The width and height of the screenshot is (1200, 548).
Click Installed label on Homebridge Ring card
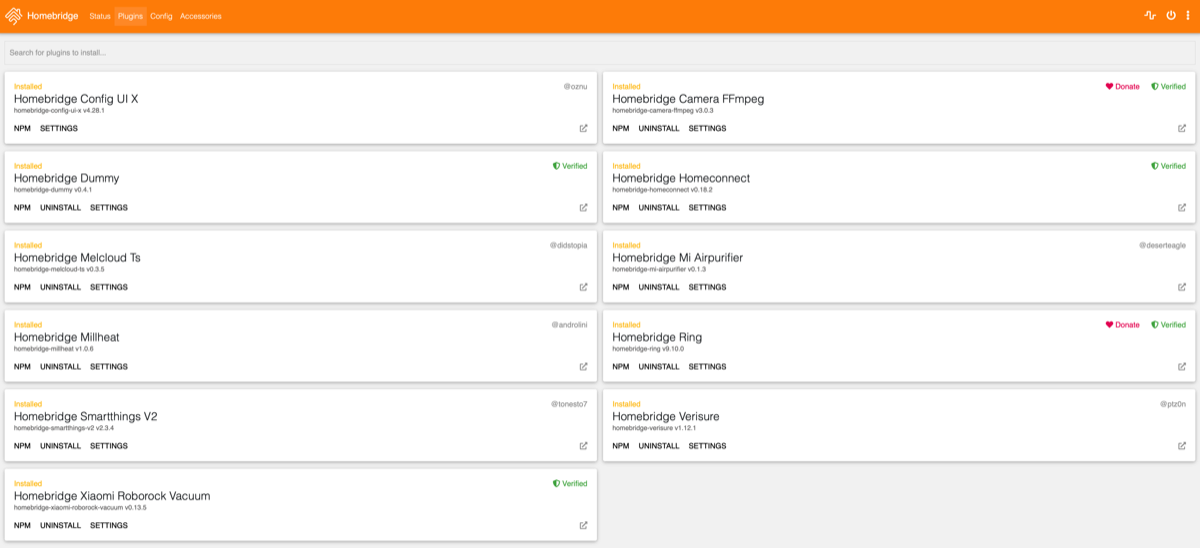click(x=626, y=325)
